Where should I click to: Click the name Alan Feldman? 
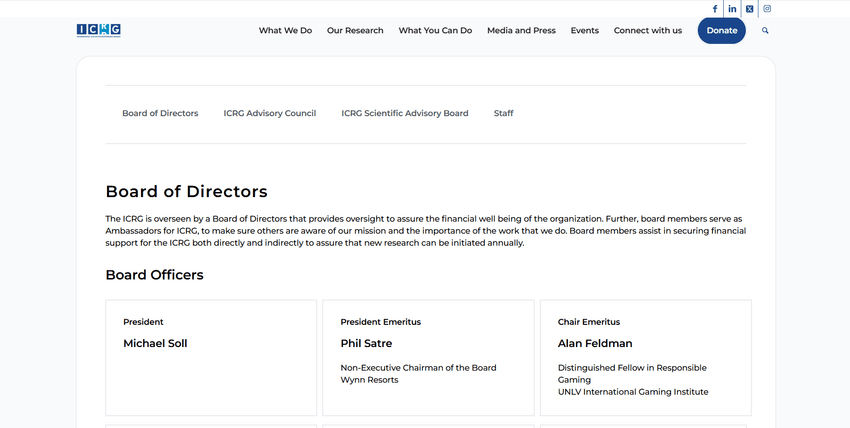(595, 343)
